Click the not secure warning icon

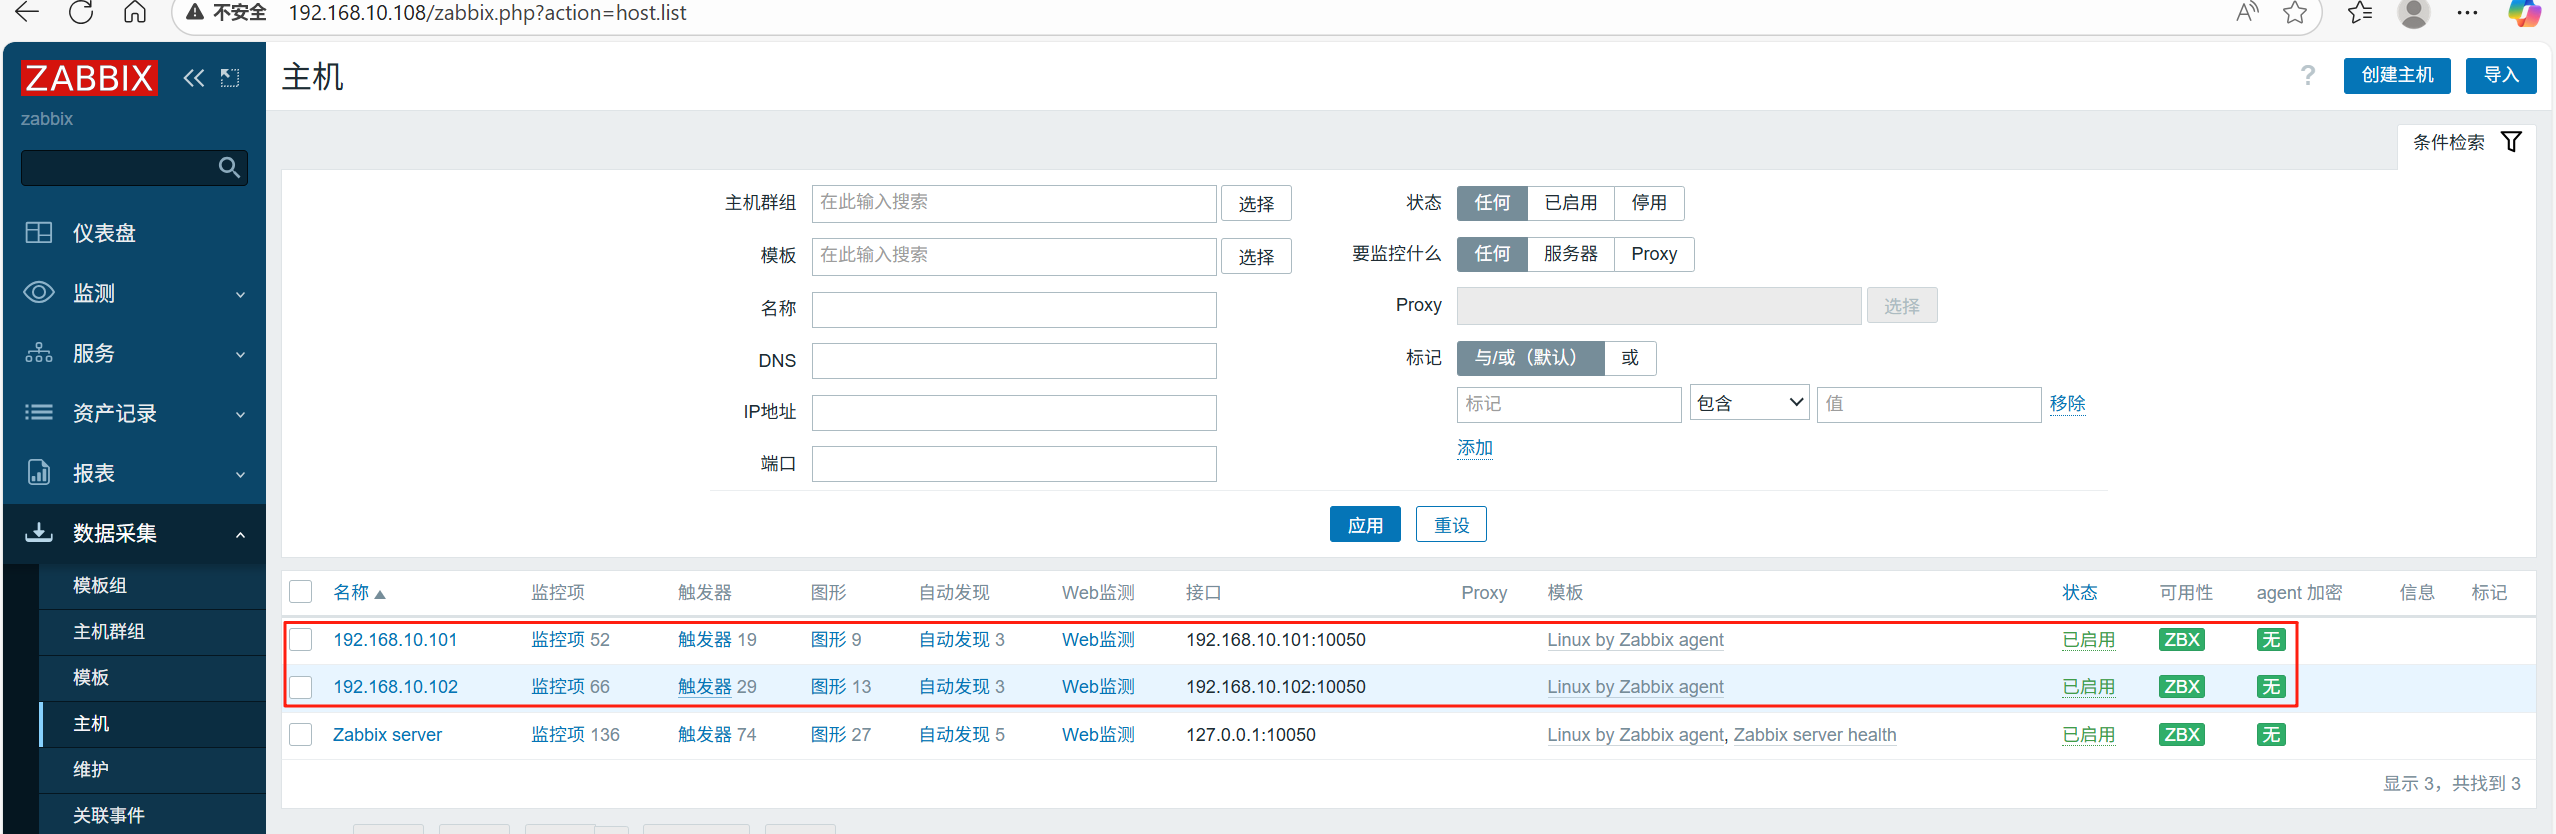pyautogui.click(x=195, y=12)
